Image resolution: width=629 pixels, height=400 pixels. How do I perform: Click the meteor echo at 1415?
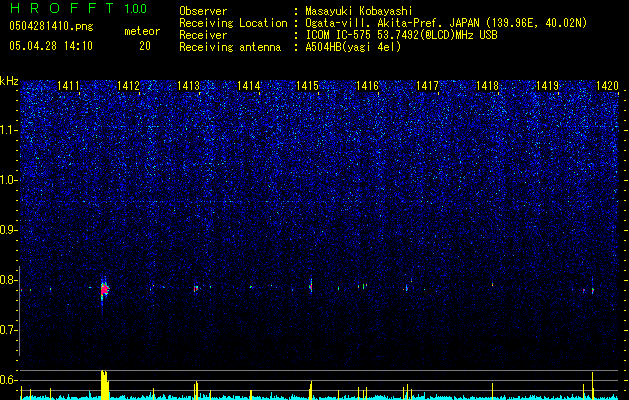[310, 286]
